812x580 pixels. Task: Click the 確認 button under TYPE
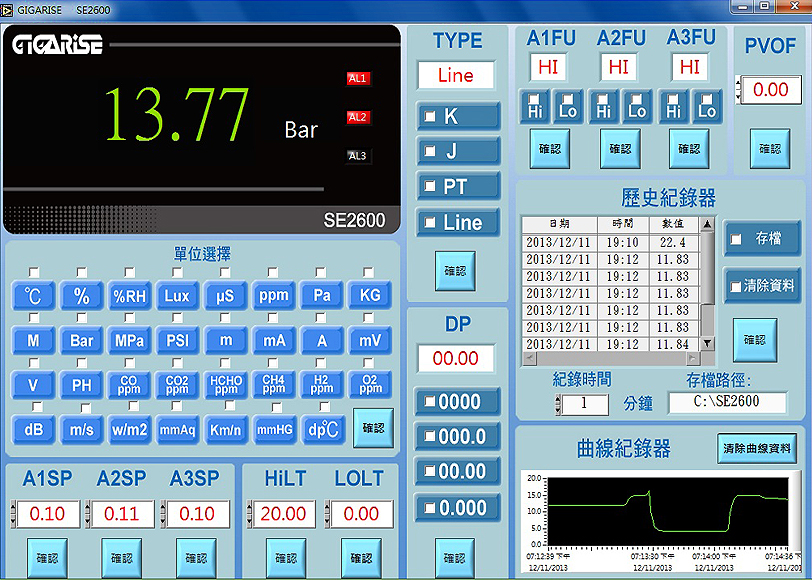pyautogui.click(x=455, y=271)
